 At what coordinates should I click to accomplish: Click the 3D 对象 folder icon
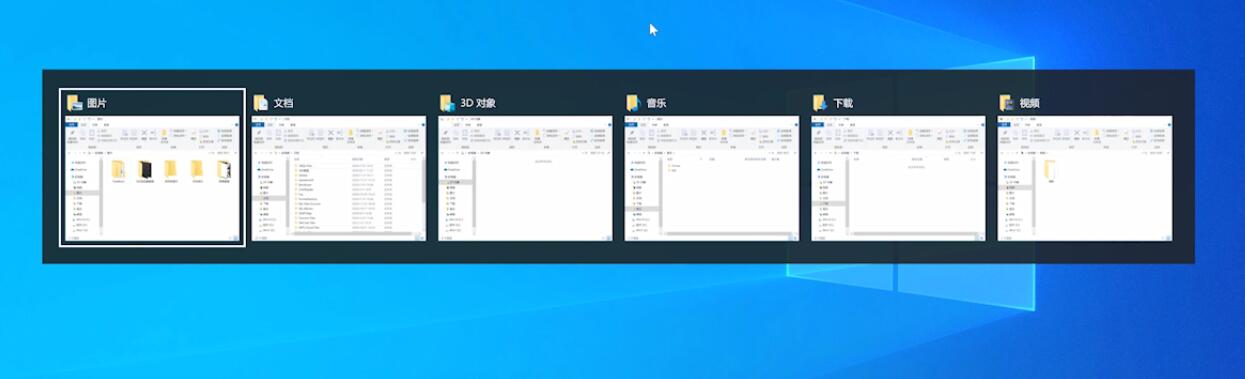(448, 103)
